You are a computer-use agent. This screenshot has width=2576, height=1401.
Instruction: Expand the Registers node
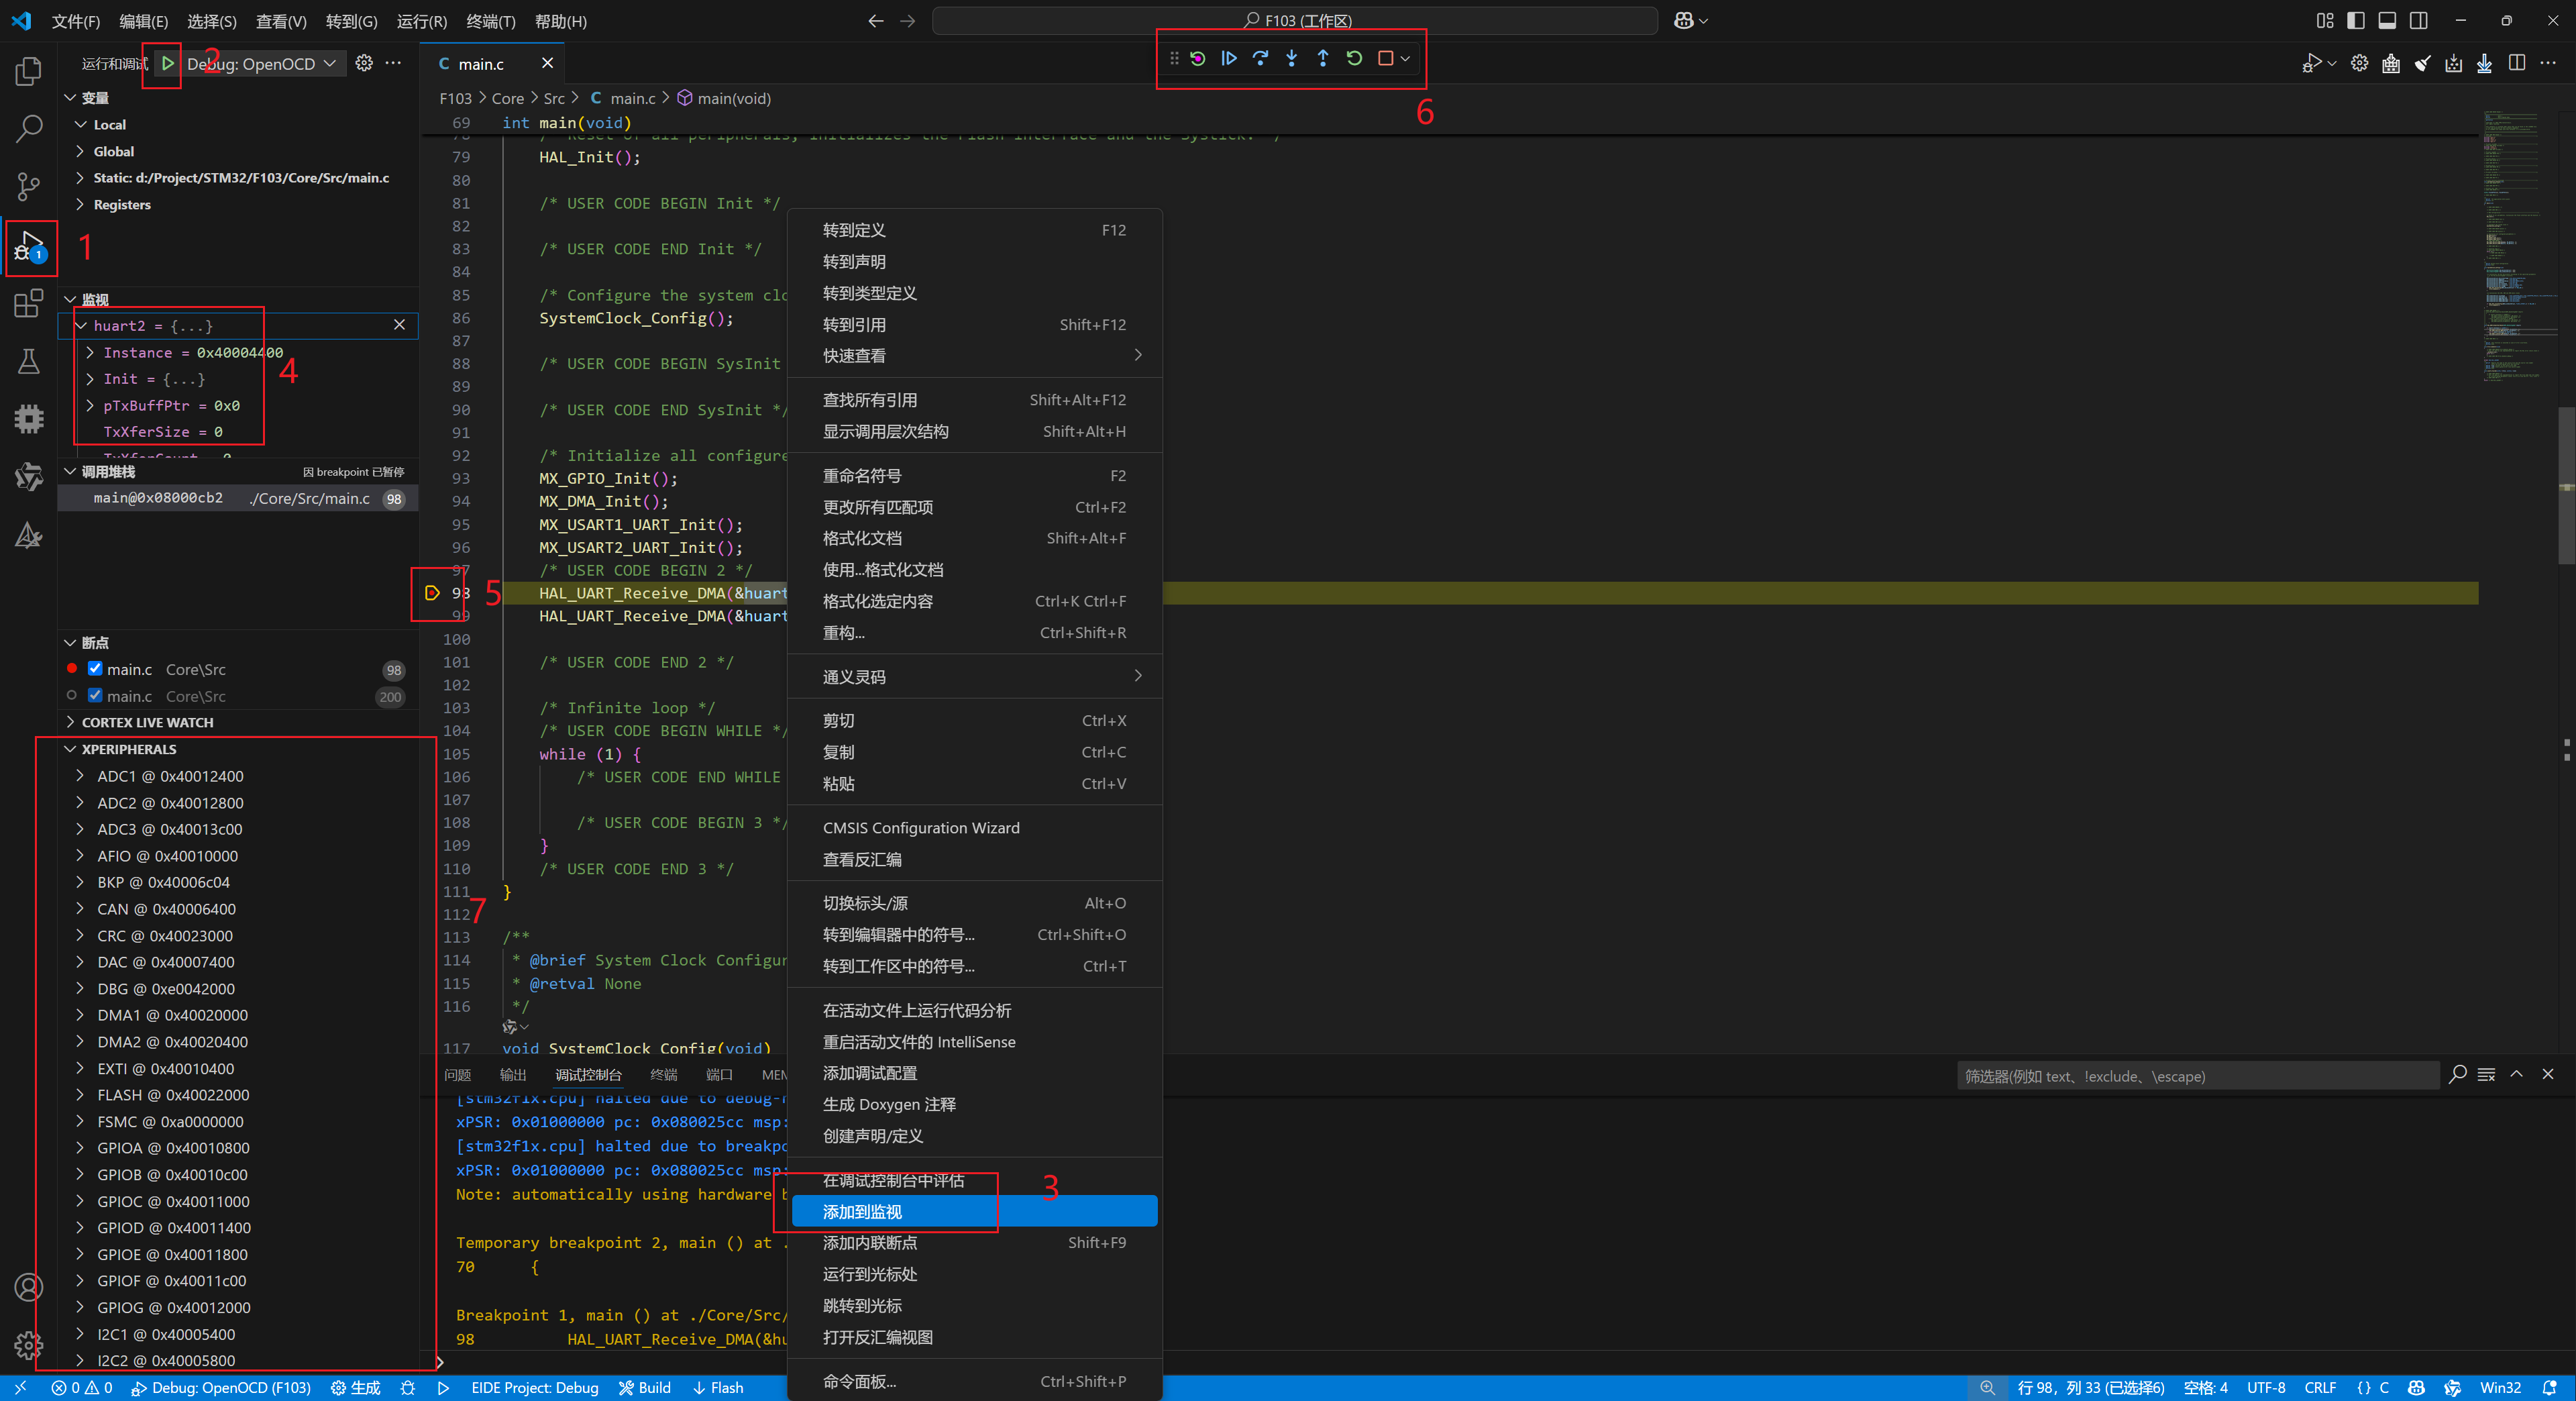[x=80, y=204]
